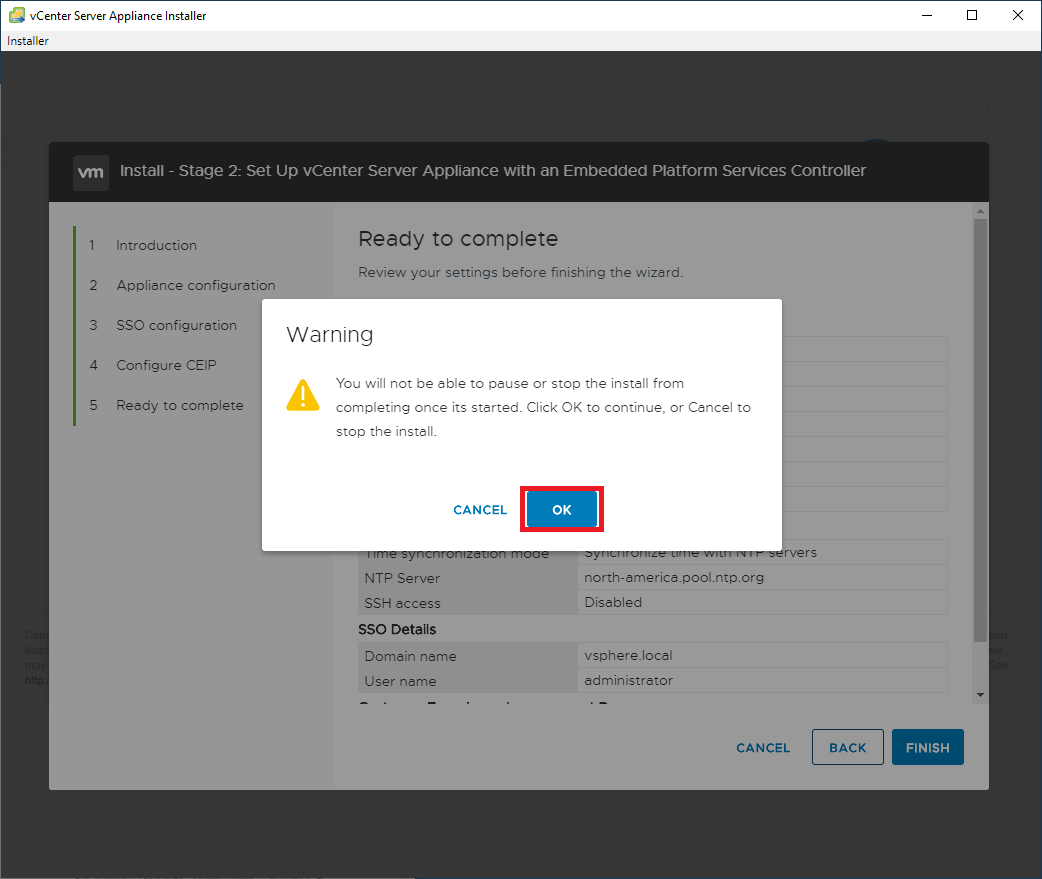Click OK in the Warning dialog
Image resolution: width=1042 pixels, height=879 pixels.
[x=561, y=510]
